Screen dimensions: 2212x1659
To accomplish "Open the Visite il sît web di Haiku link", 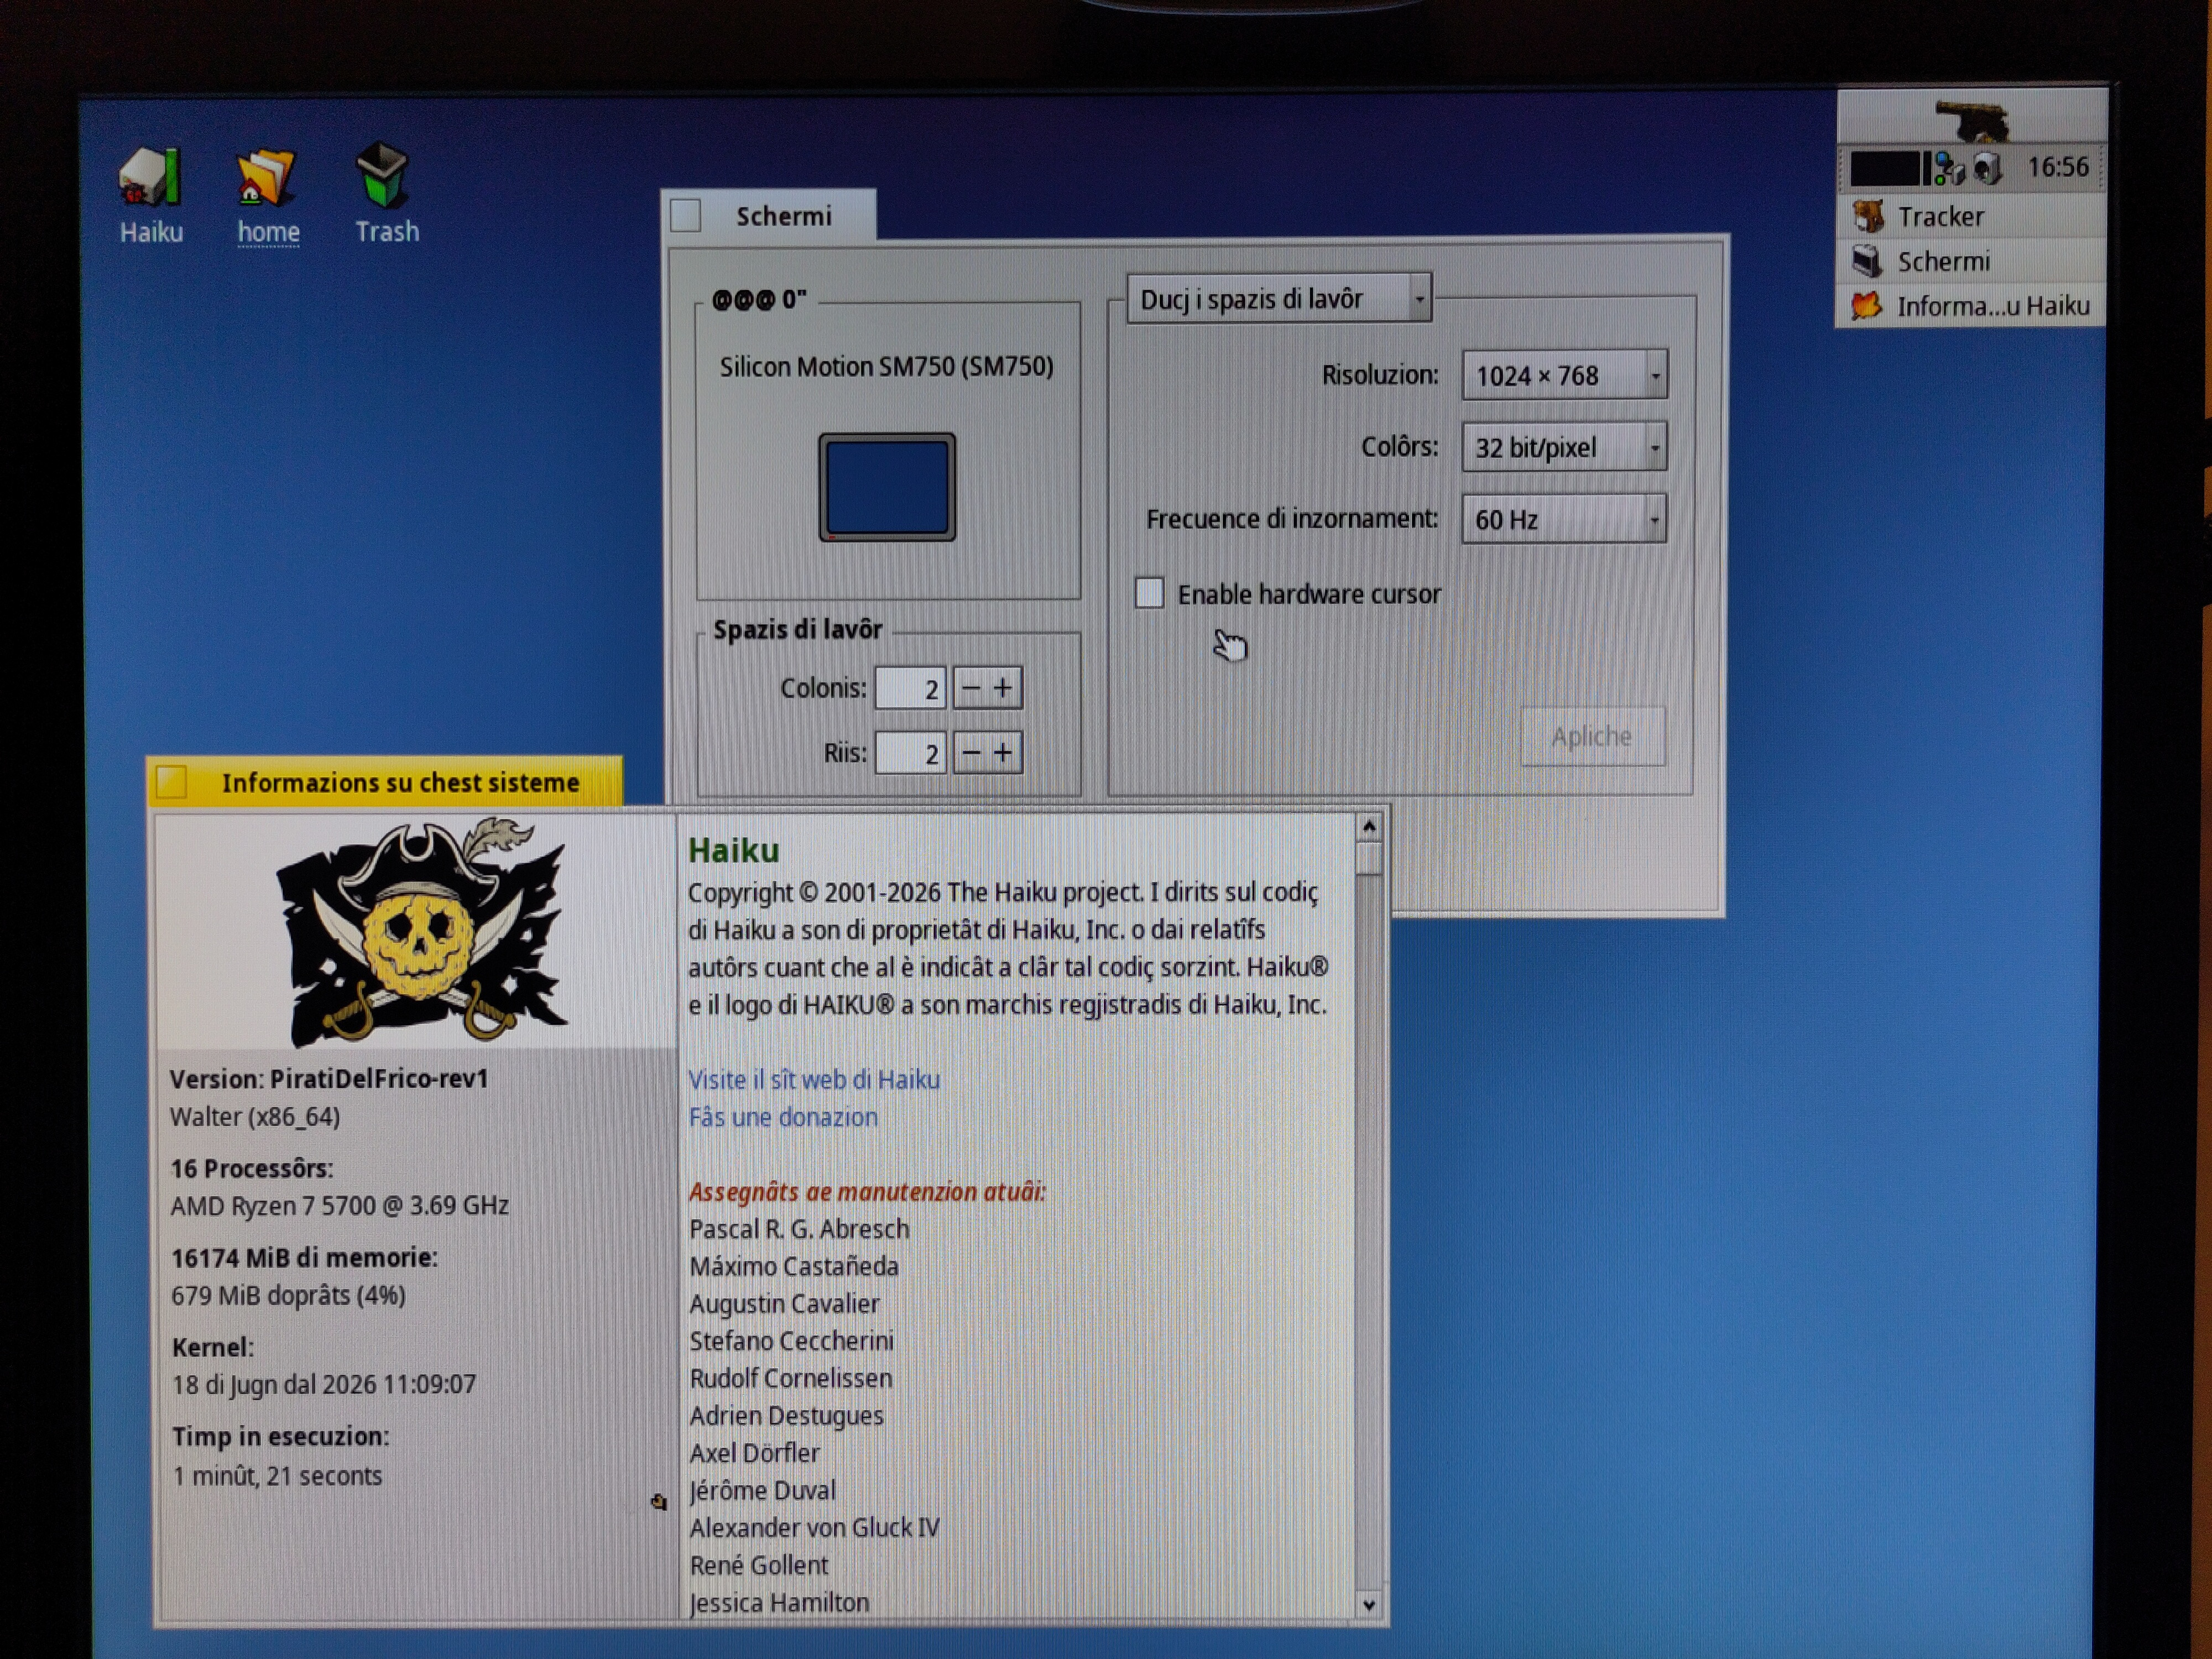I will click(814, 1080).
